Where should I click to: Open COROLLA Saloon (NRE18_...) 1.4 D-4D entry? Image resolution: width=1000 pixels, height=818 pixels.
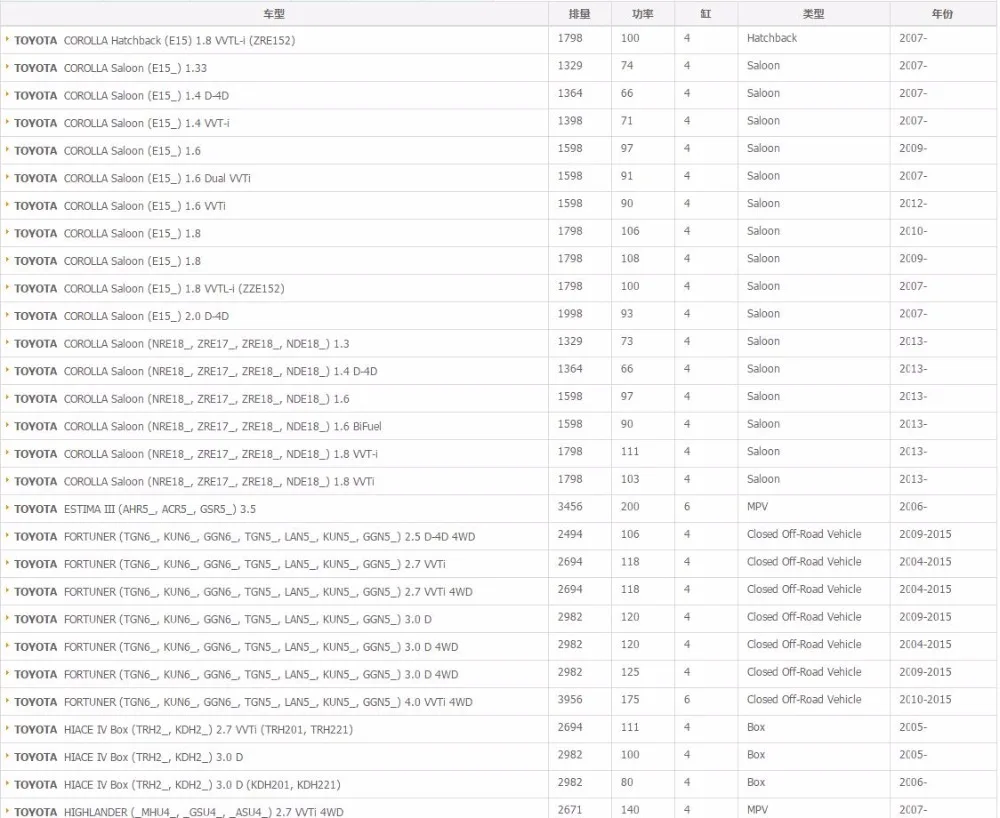[x=196, y=371]
